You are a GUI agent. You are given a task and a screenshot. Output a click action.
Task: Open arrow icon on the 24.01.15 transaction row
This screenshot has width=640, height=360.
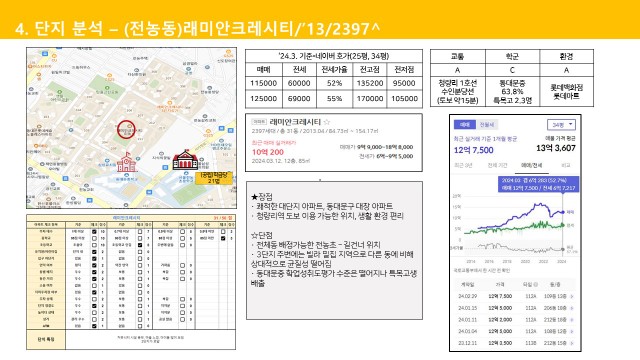572,308
